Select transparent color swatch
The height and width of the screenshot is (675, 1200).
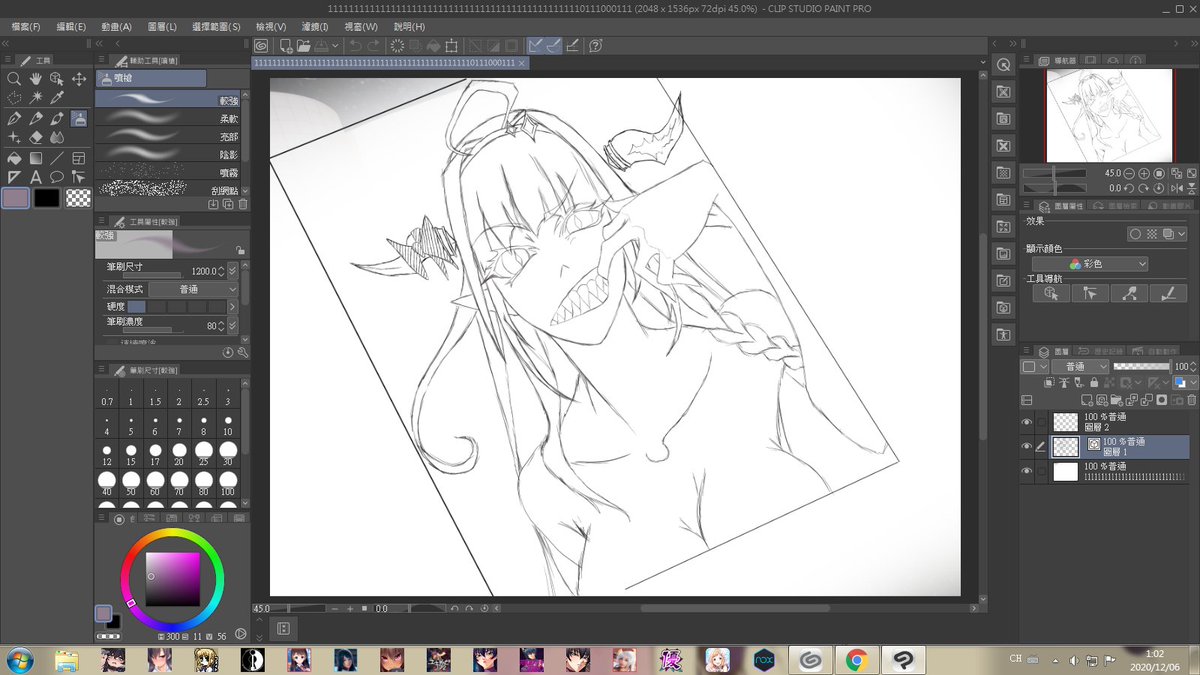pyautogui.click(x=78, y=198)
